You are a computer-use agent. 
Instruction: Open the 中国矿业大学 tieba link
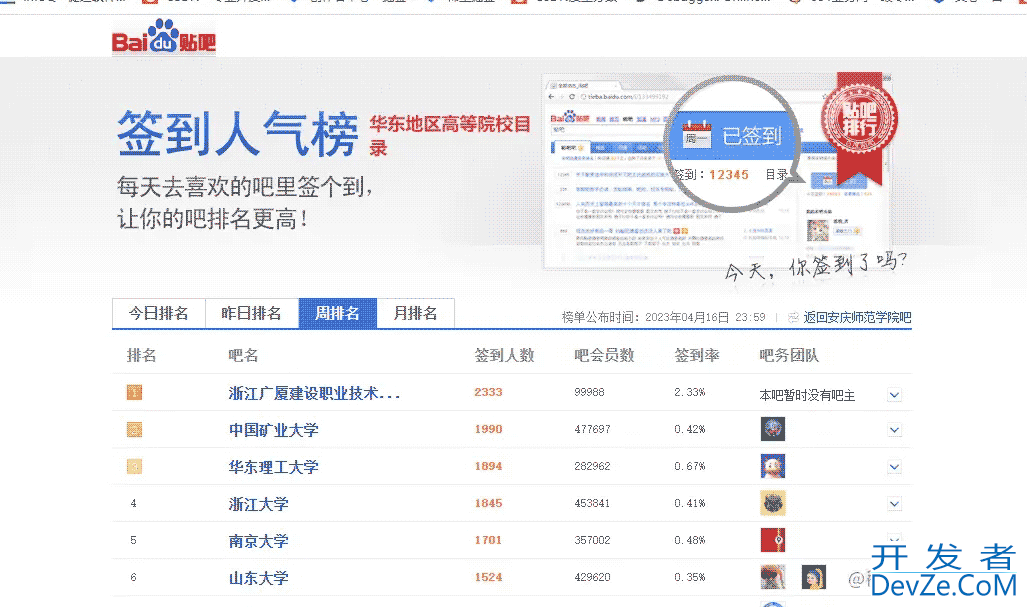(273, 430)
